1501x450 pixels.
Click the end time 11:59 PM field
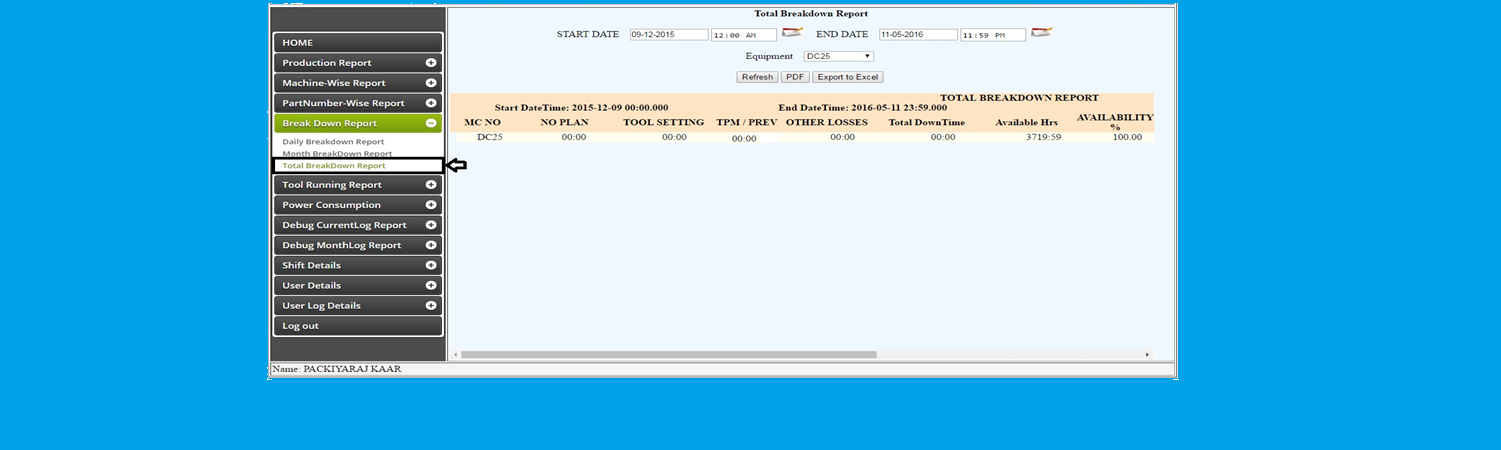point(993,35)
